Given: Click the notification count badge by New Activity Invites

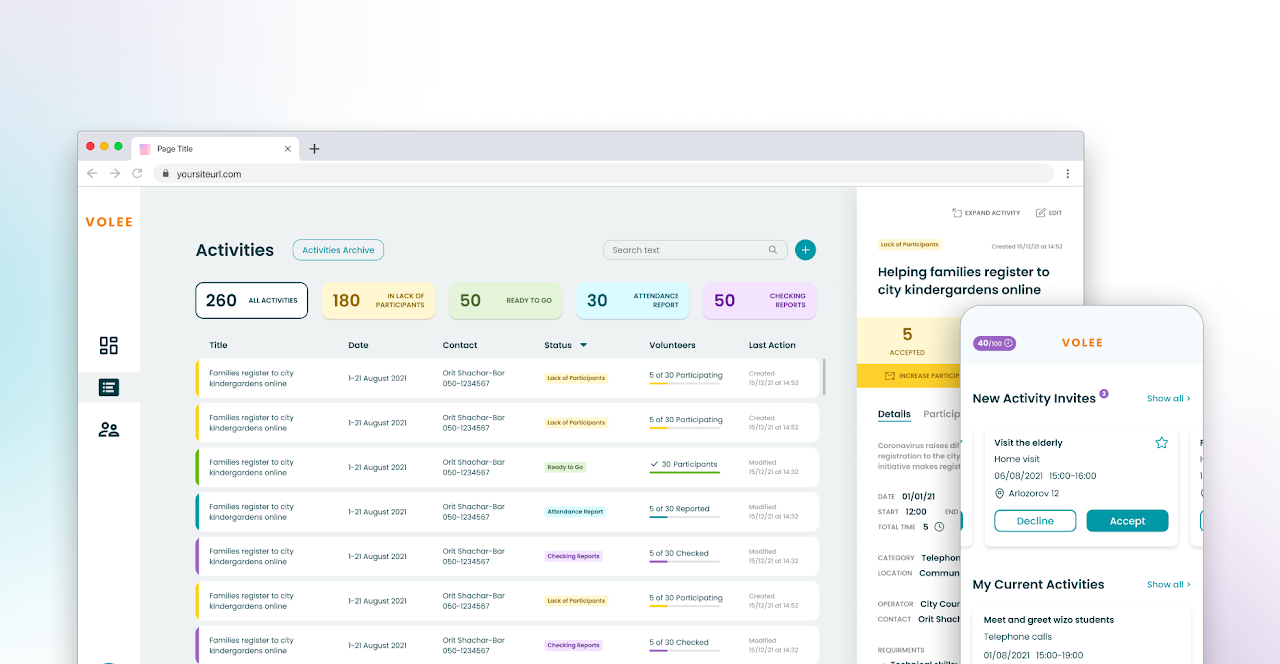Looking at the screenshot, I should coord(1104,393).
